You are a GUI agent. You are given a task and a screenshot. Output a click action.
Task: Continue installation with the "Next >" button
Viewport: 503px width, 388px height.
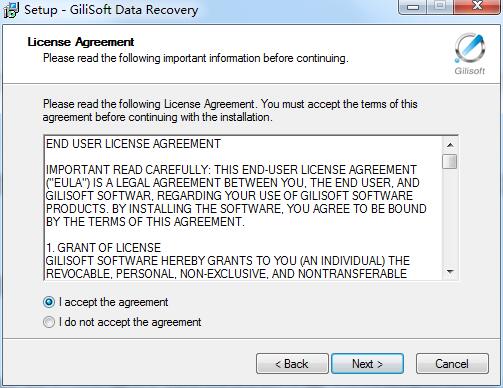[x=367, y=364]
